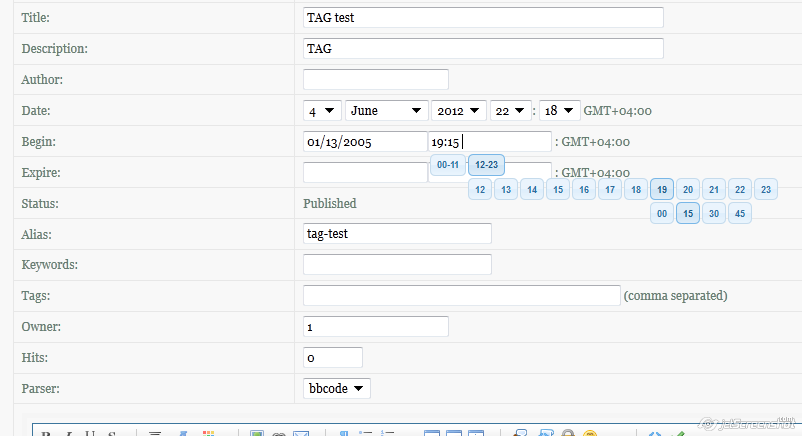Pick minute 15 in time picker

coord(688,213)
